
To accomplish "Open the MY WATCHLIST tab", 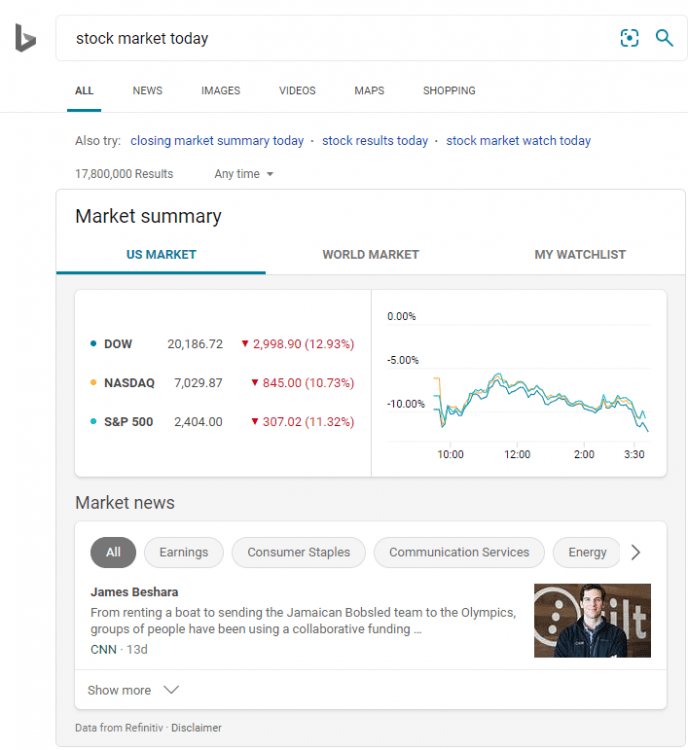I will pyautogui.click(x=580, y=255).
